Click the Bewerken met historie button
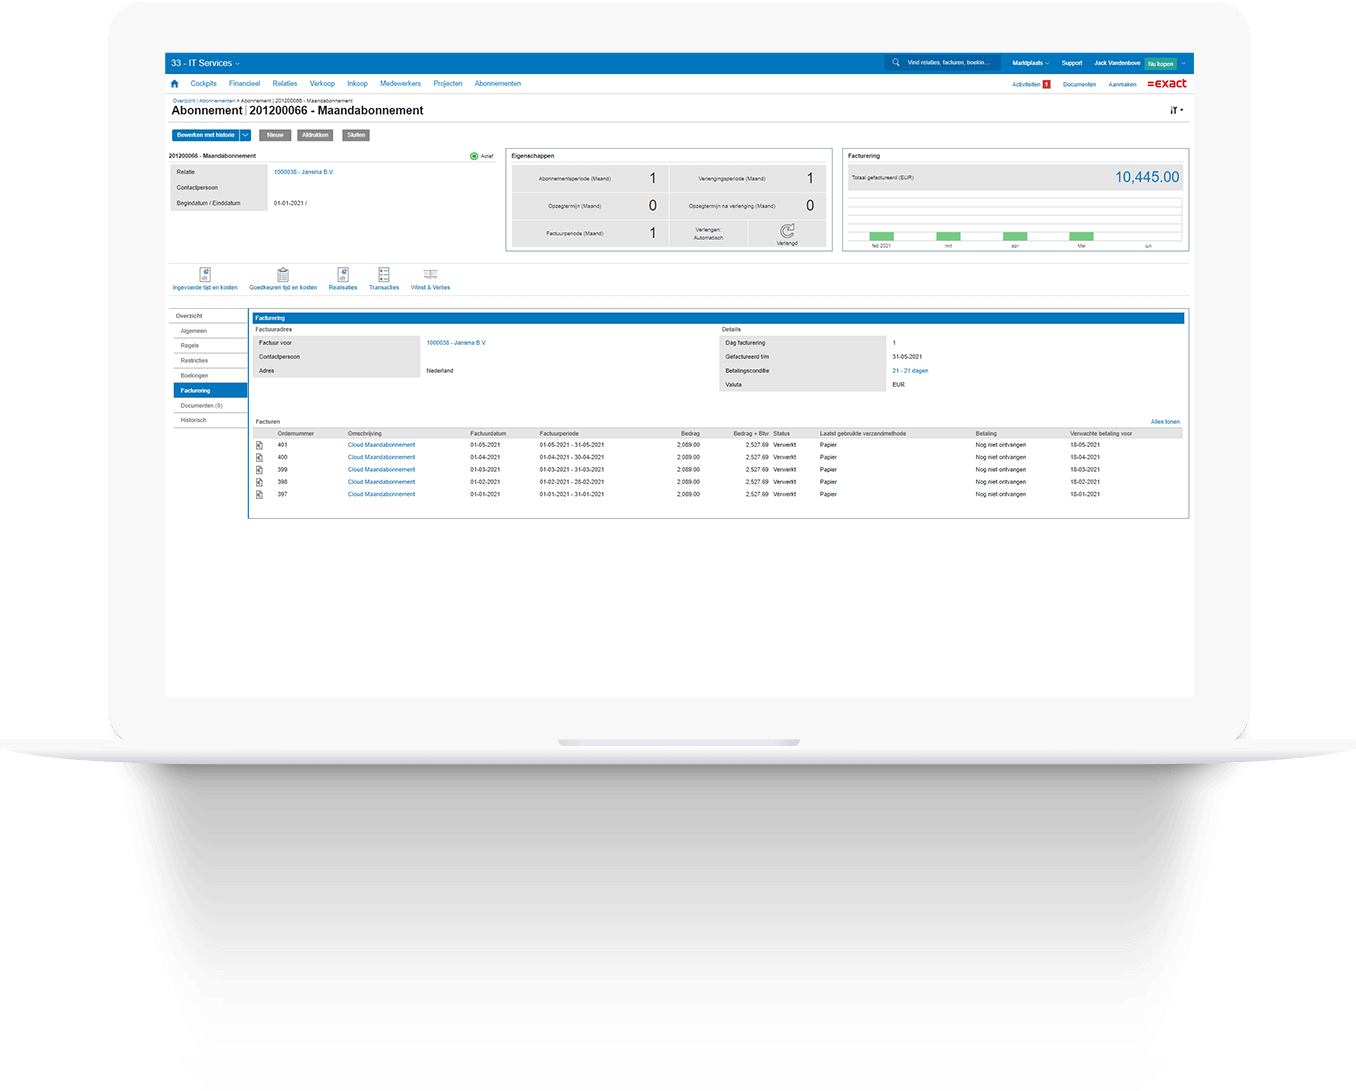The width and height of the screenshot is (1356, 1091). click(206, 135)
